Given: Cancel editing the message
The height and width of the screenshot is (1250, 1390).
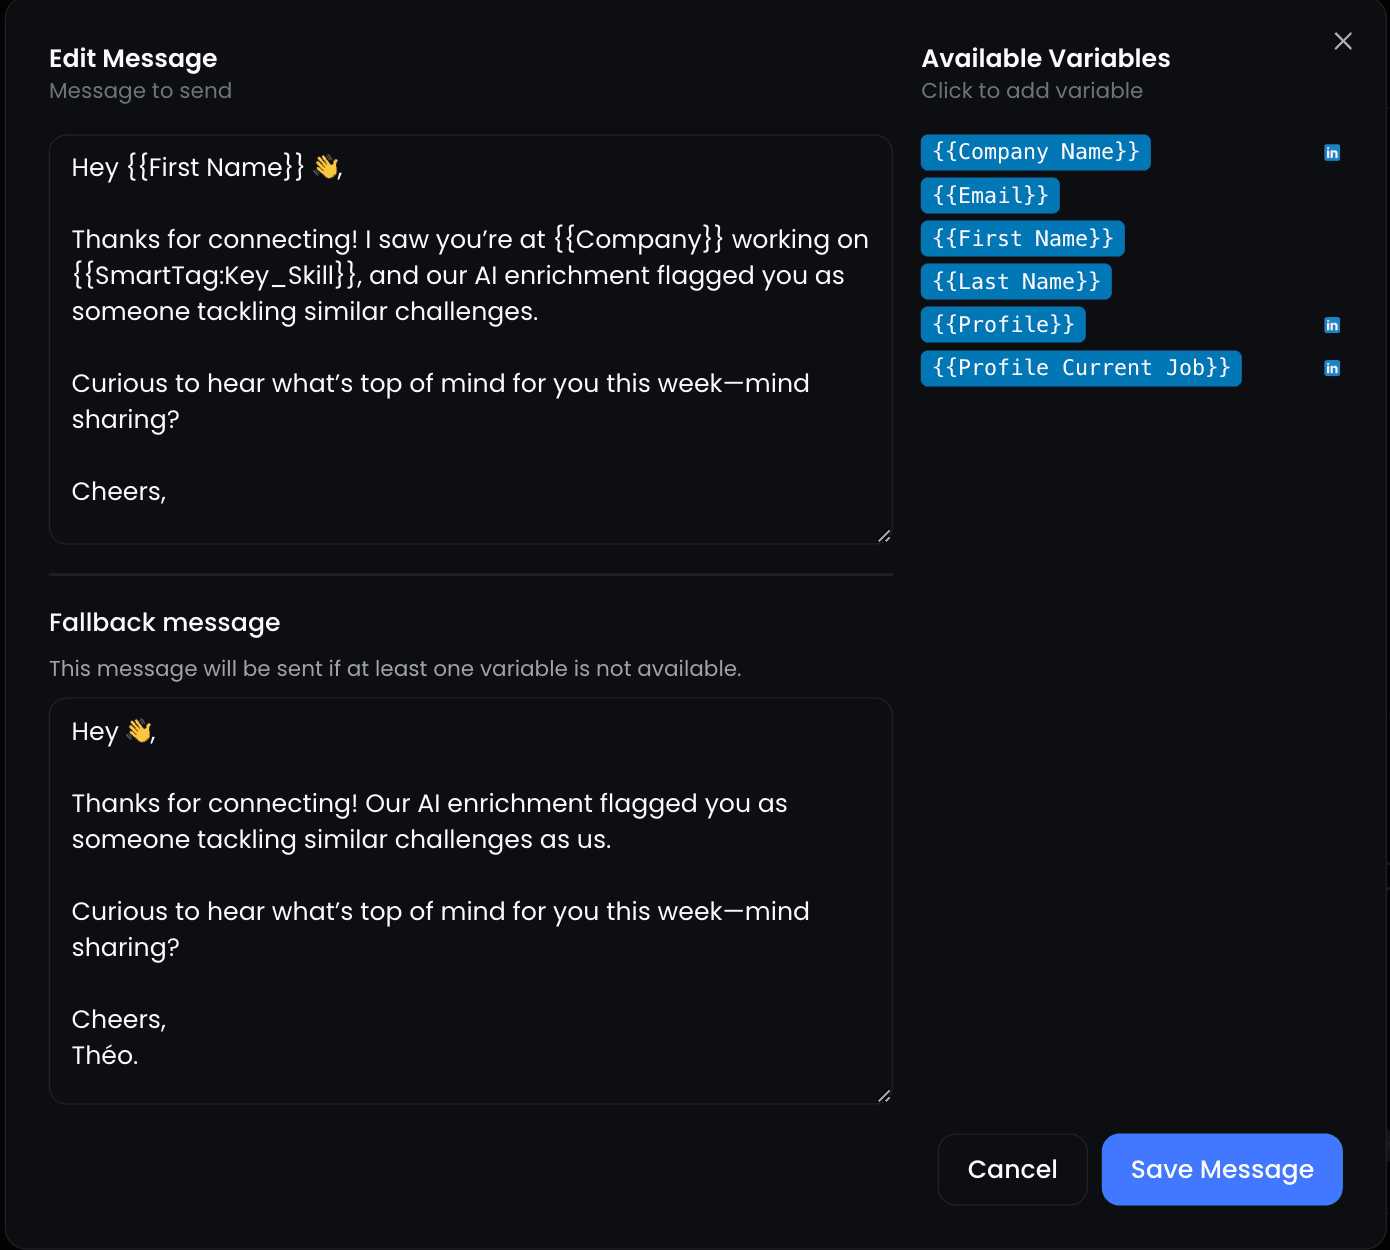Looking at the screenshot, I should pos(1012,1169).
